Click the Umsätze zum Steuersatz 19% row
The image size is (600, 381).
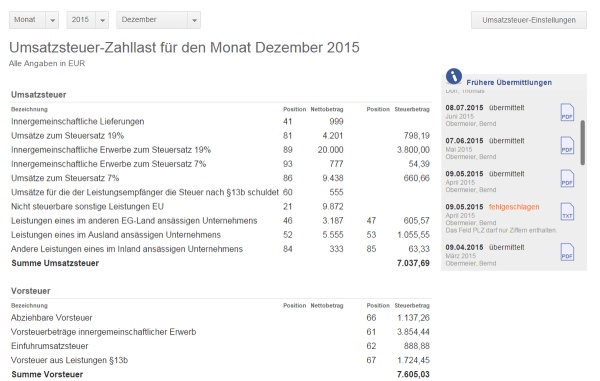pyautogui.click(x=220, y=136)
